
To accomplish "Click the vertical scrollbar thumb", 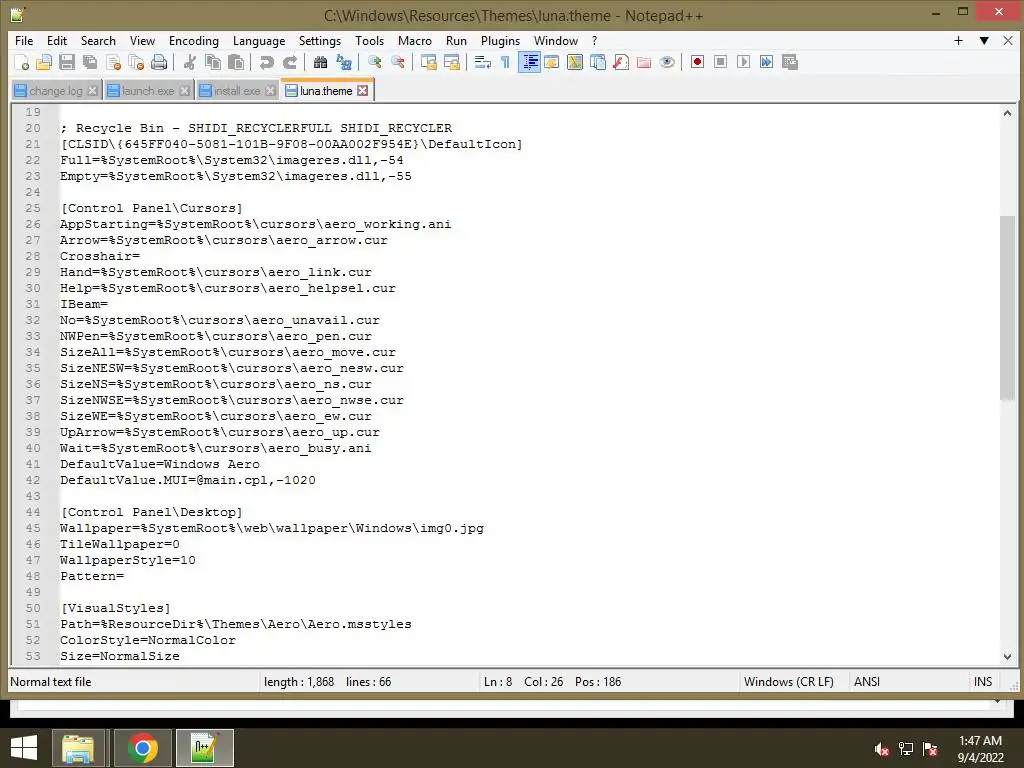I will 1007,307.
